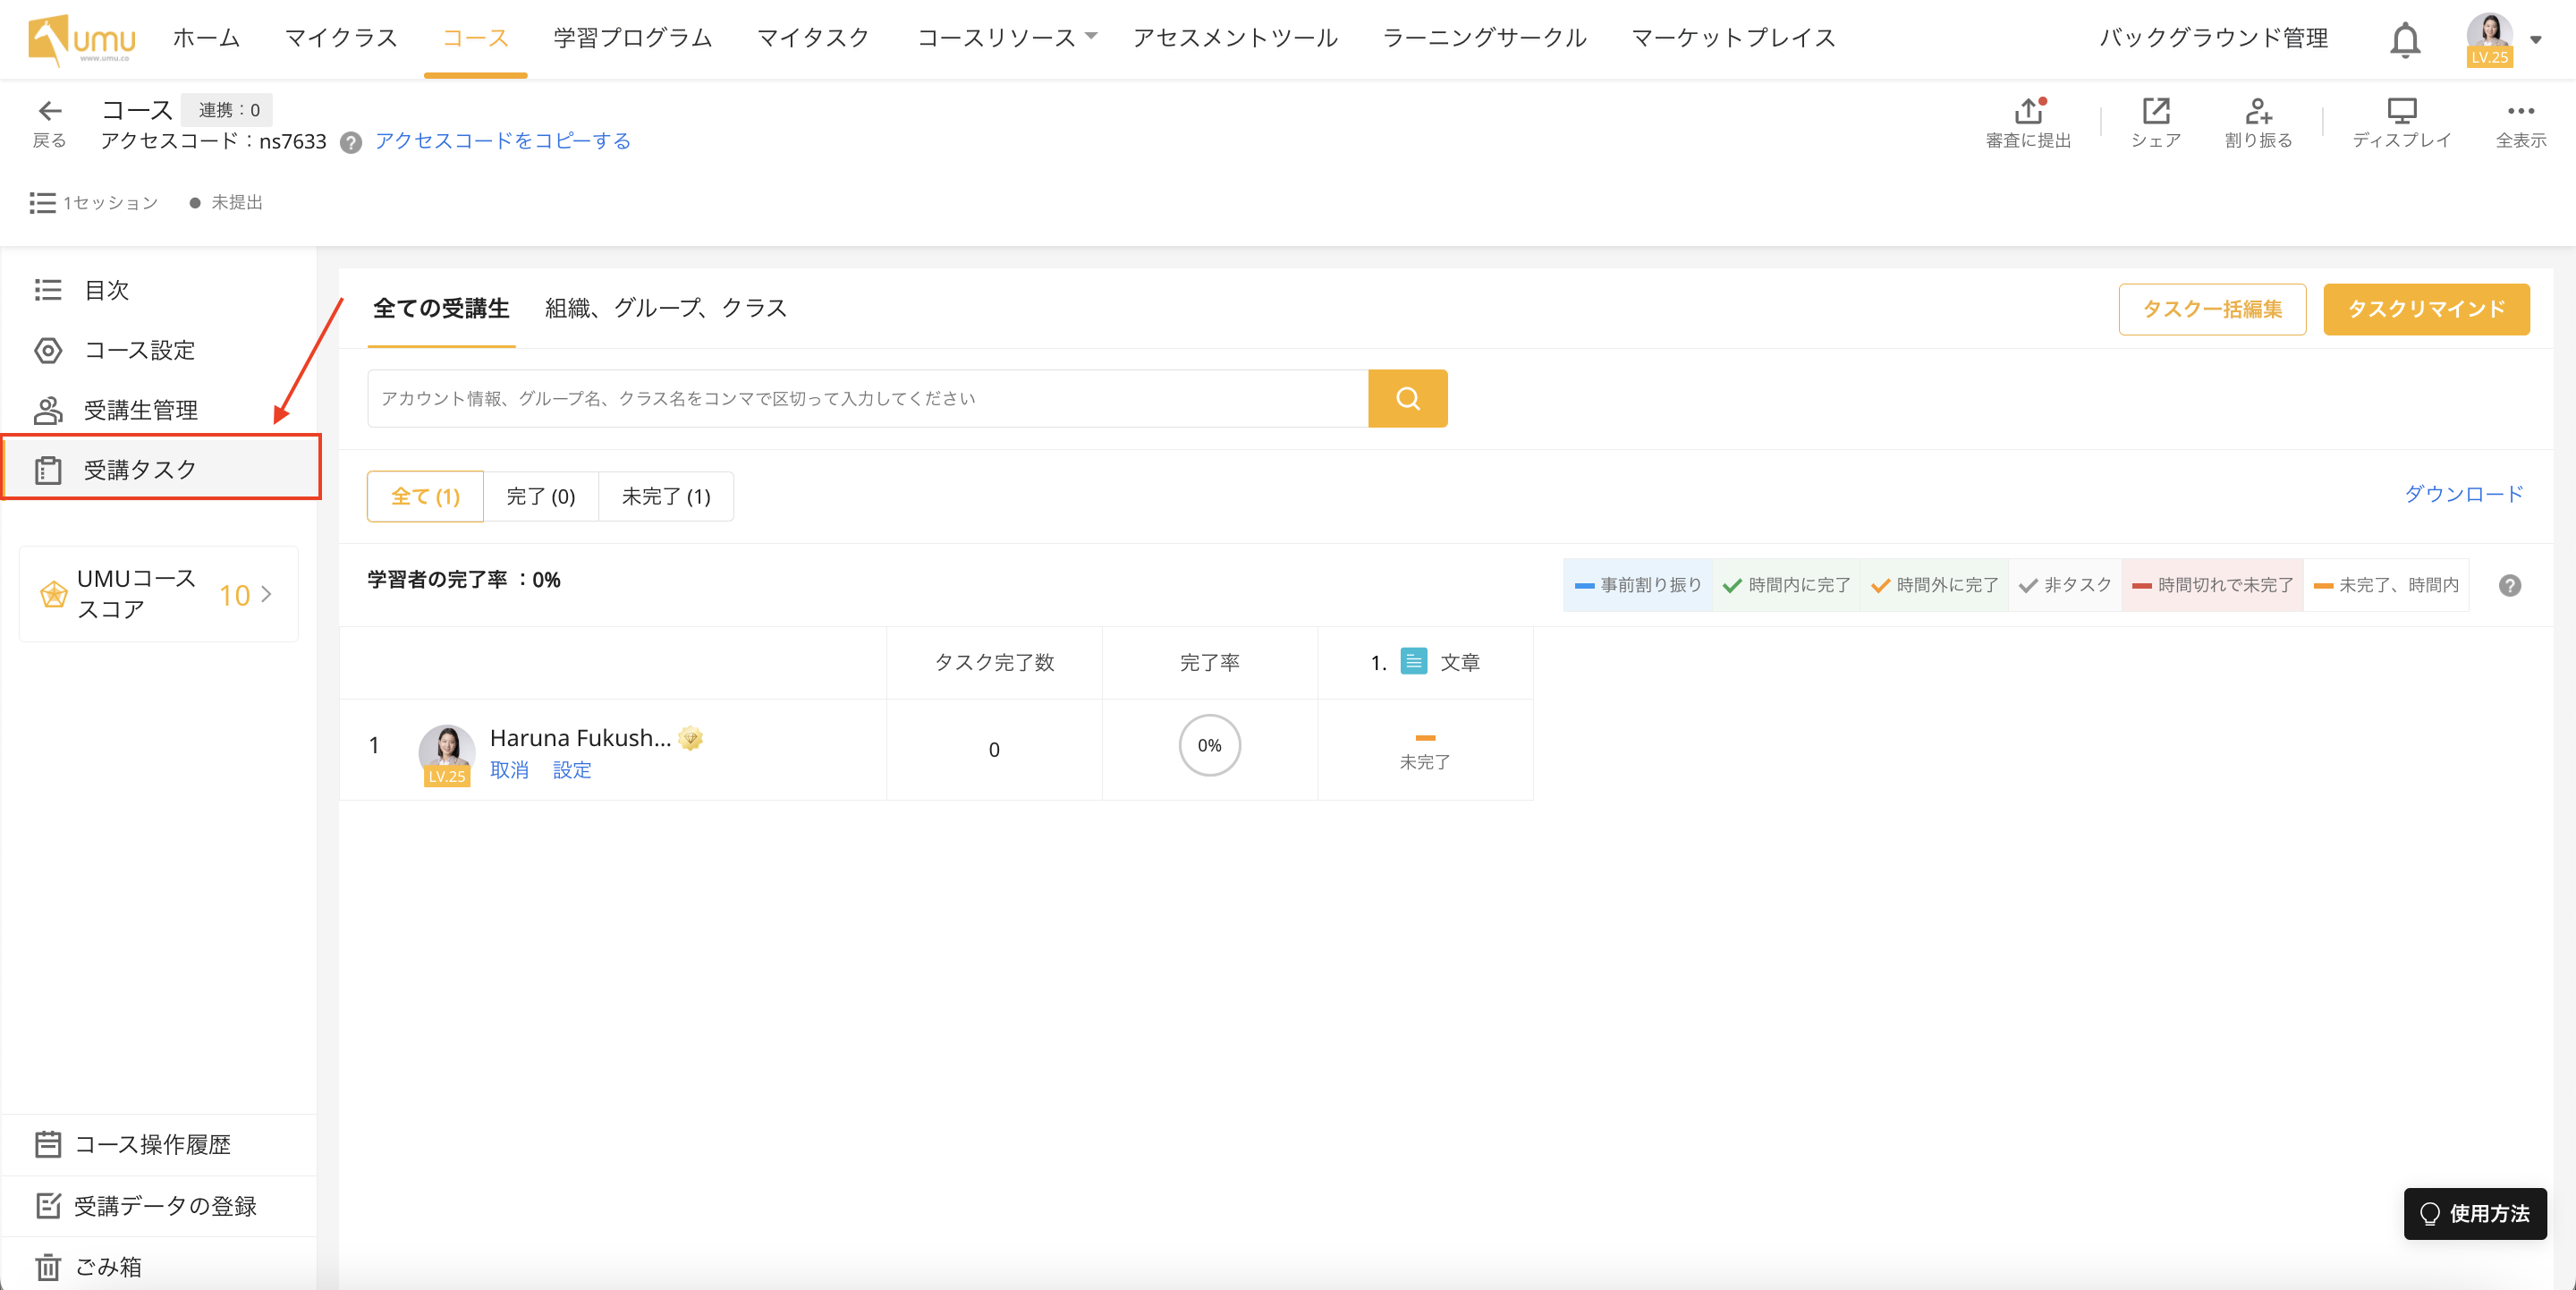Click the legend help question mark icon
Screen dimensions: 2576x1290
click(x=2509, y=585)
